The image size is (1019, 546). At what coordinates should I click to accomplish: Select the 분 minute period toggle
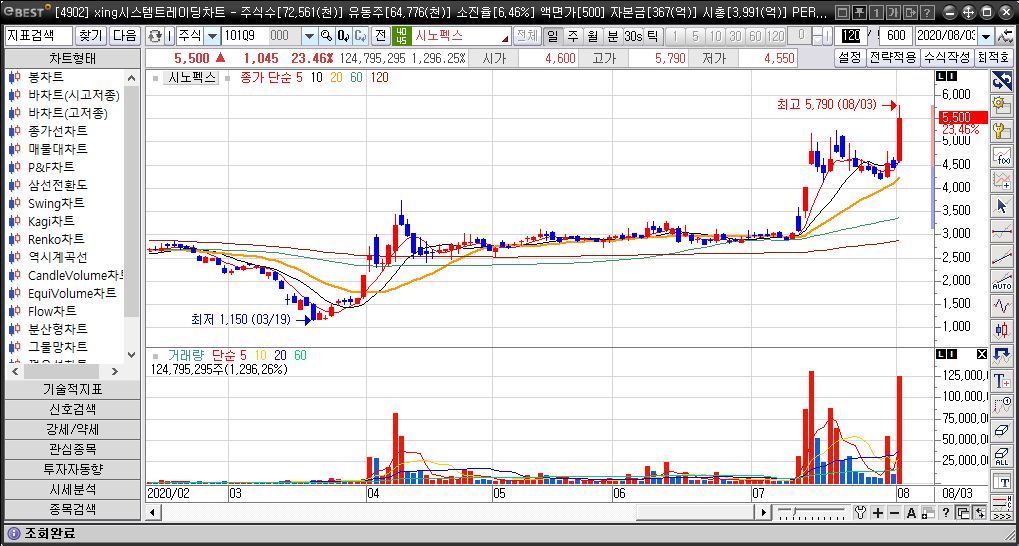point(612,36)
